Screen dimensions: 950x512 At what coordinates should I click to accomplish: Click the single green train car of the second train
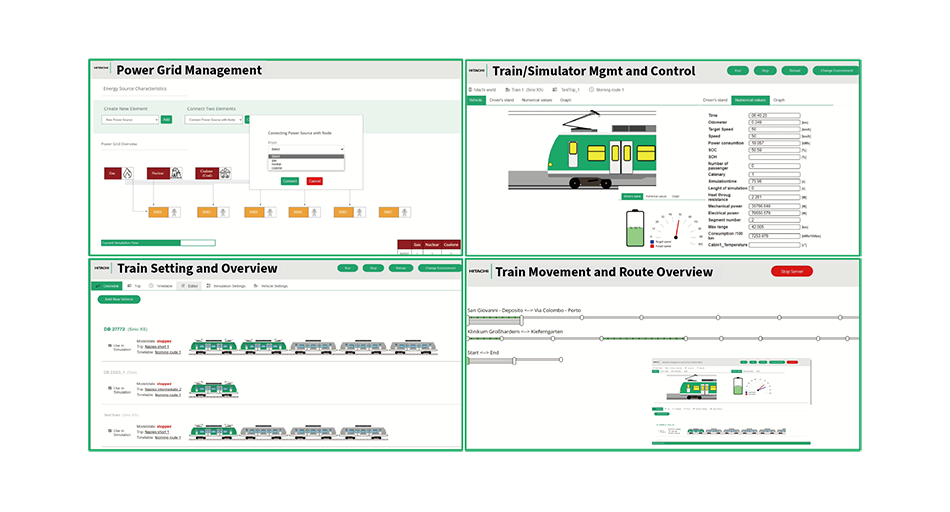[213, 389]
